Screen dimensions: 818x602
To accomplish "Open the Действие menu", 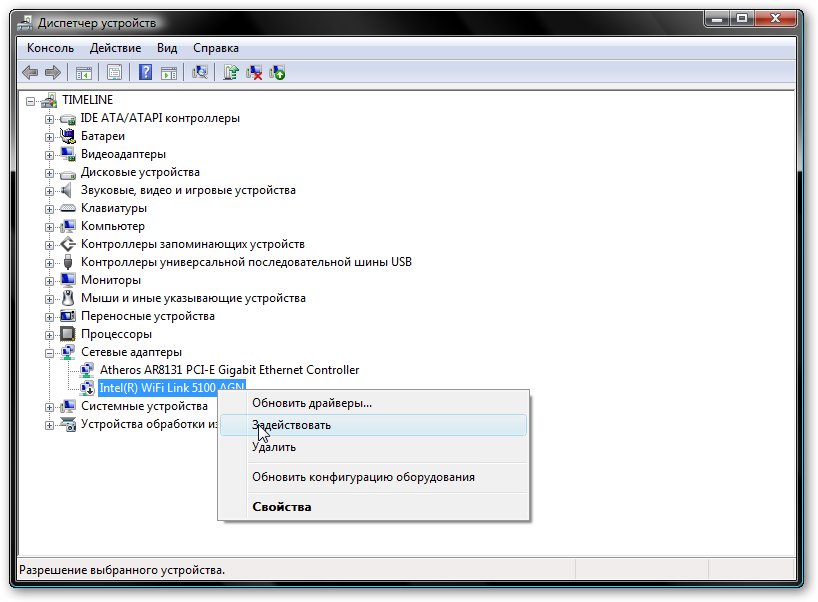I will pos(115,47).
